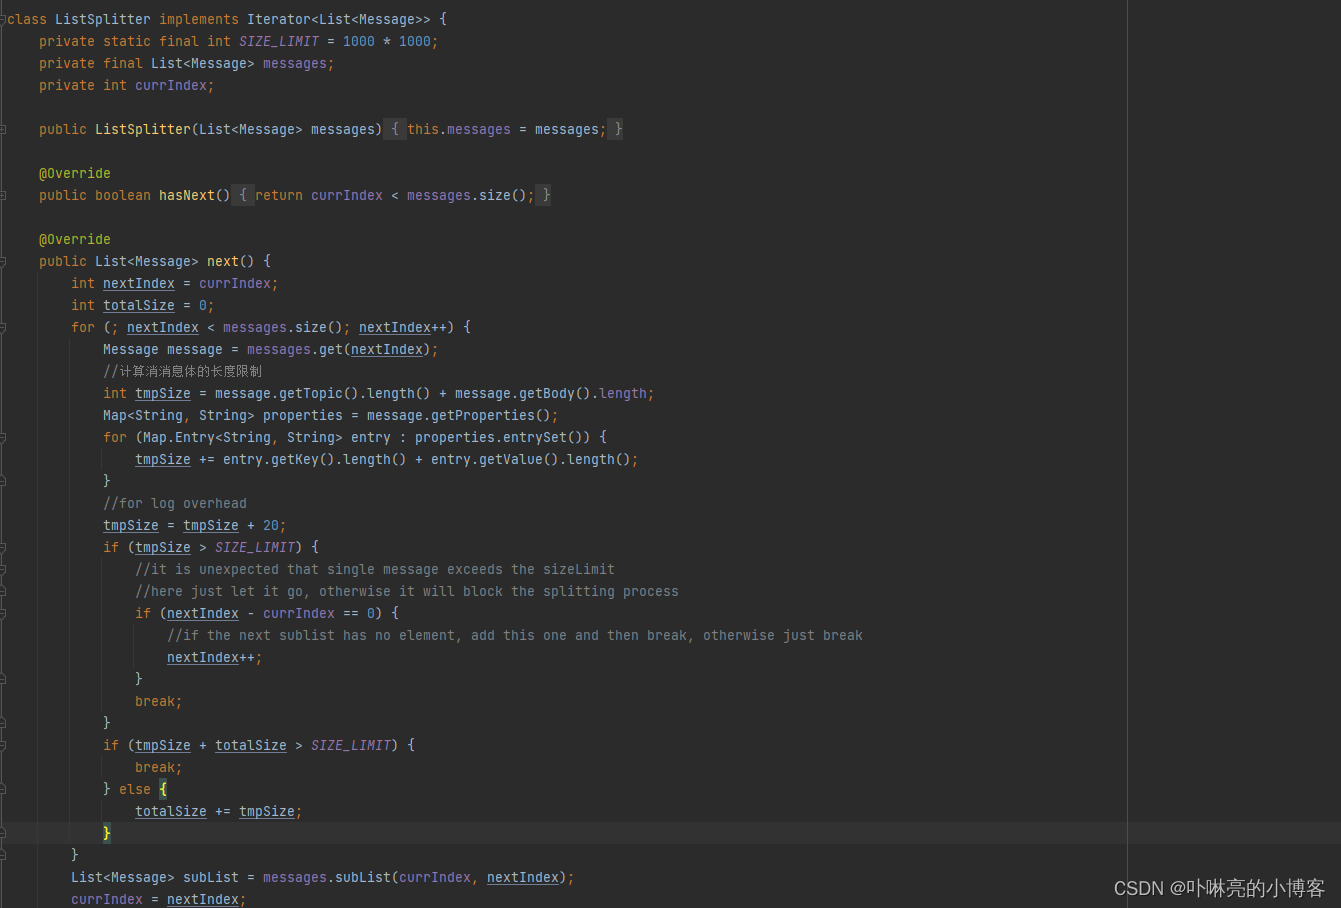Click 'subList' variable in the List<Message> subList line
This screenshot has height=908, width=1341.
(x=211, y=877)
